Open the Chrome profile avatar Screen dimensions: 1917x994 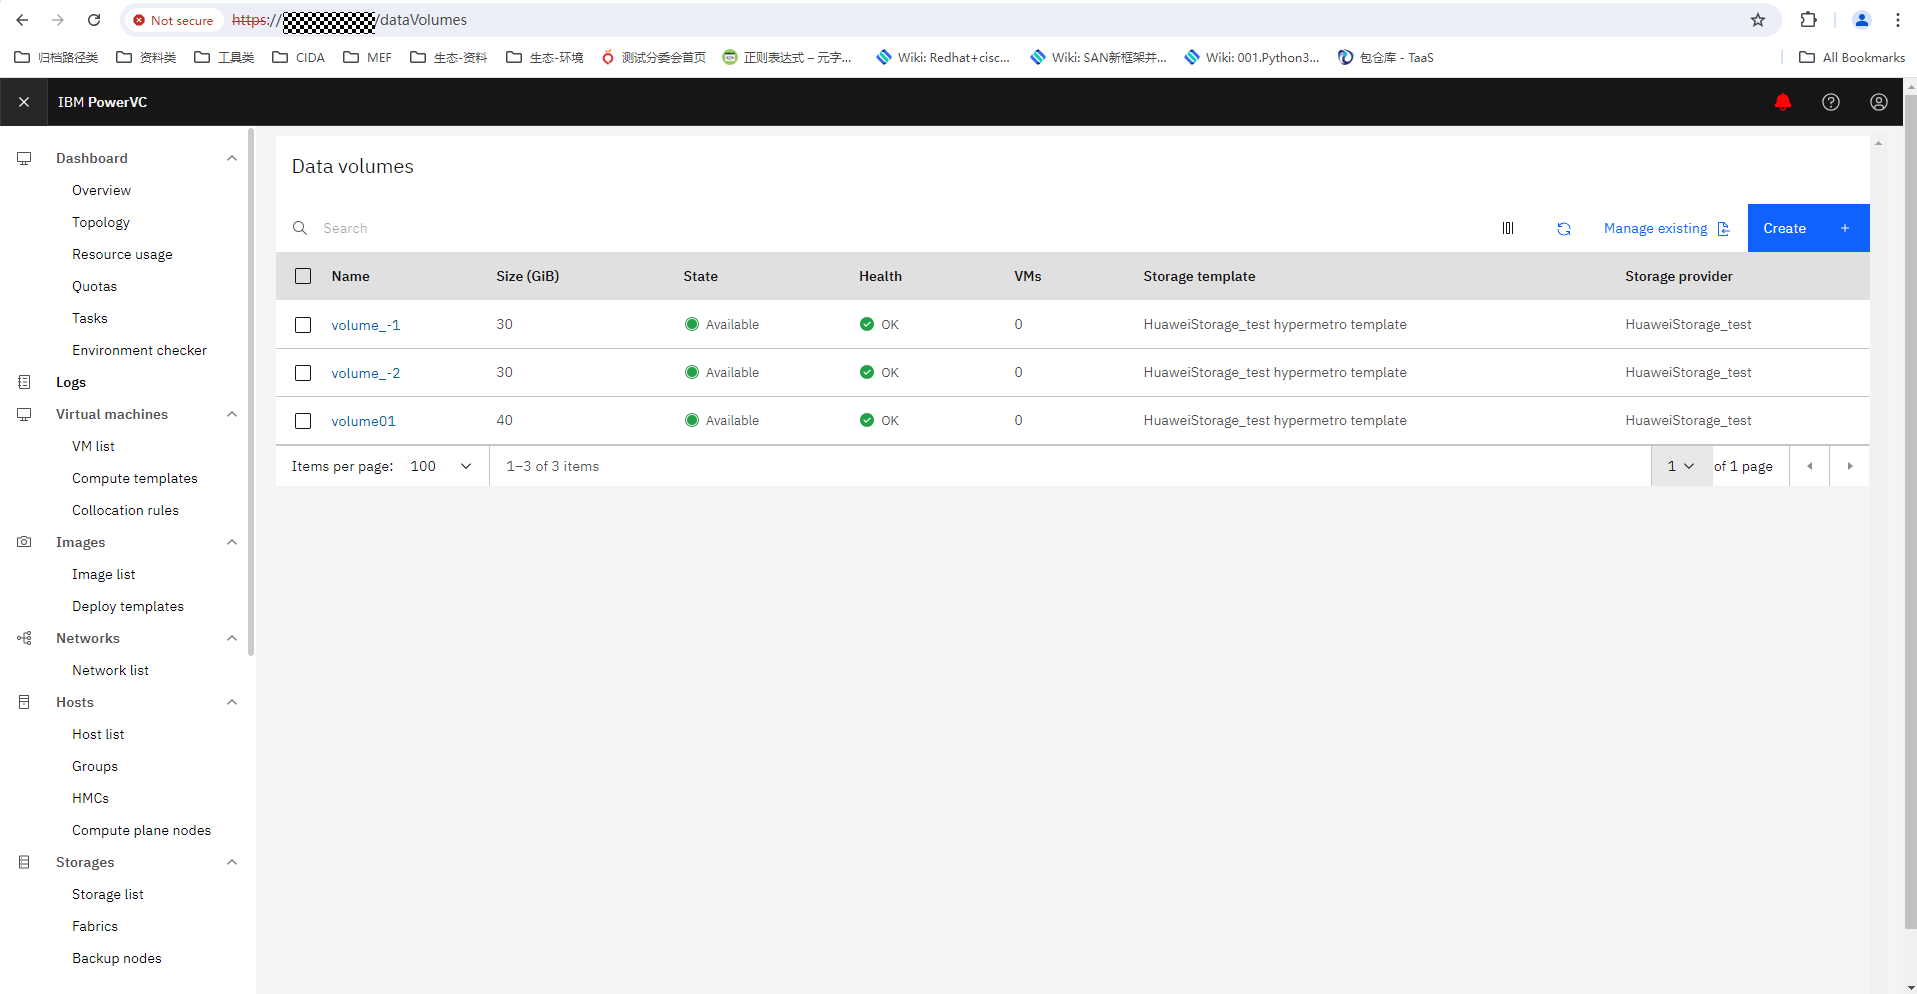tap(1861, 20)
